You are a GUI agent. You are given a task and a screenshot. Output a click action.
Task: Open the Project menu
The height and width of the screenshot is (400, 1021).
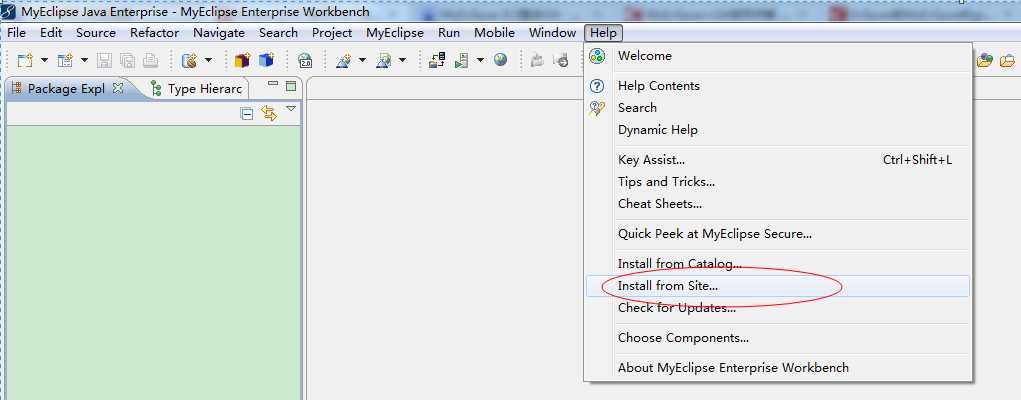[x=332, y=33]
